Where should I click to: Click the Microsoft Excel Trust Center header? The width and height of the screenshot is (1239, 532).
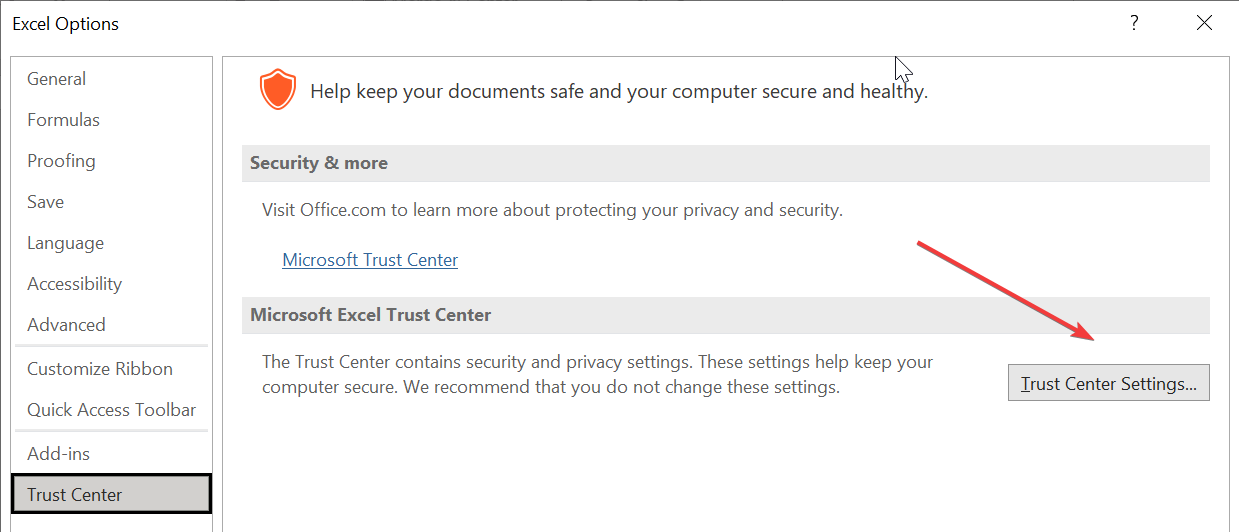[371, 315]
